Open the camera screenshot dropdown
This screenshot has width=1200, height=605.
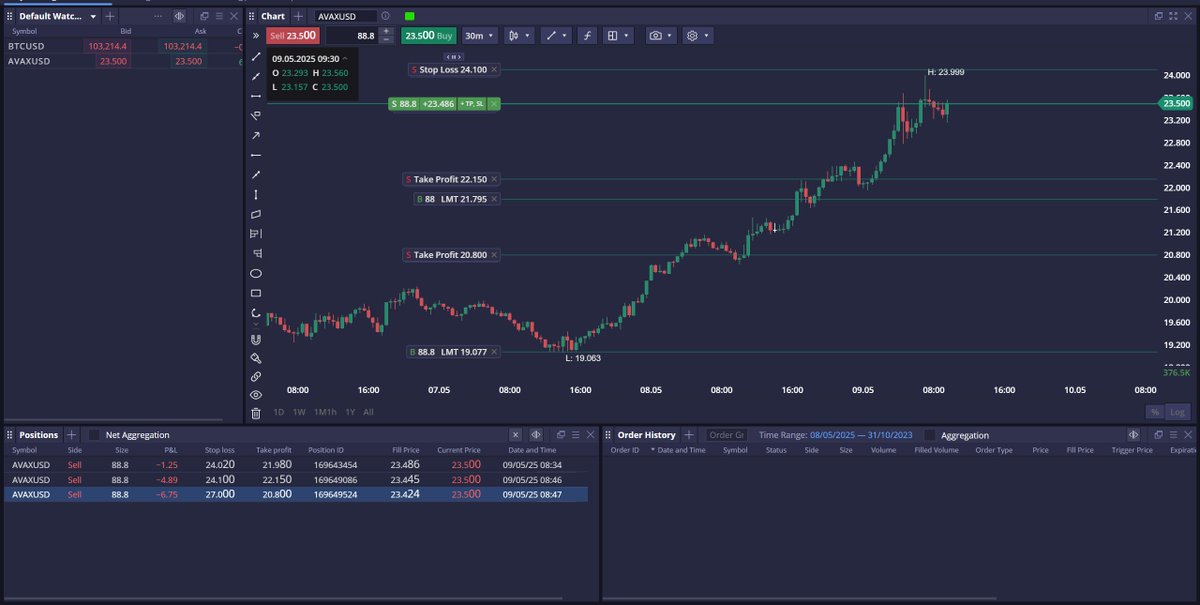(660, 35)
